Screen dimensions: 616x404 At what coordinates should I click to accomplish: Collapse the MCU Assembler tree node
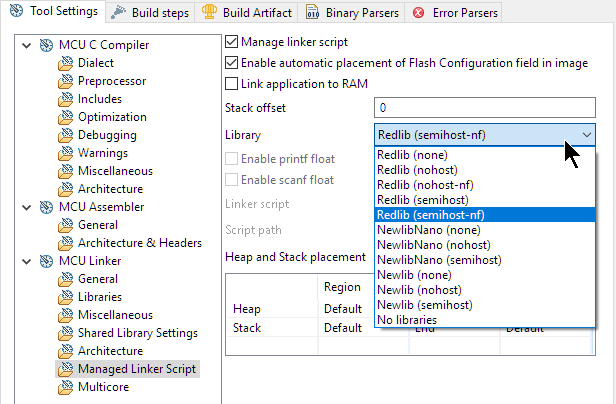pos(25,207)
